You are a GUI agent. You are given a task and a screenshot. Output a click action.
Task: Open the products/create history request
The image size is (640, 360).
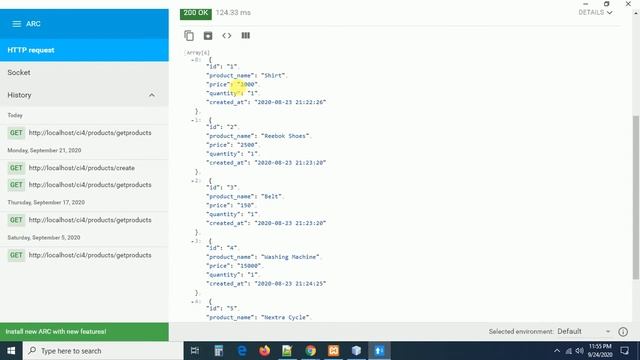84,168
